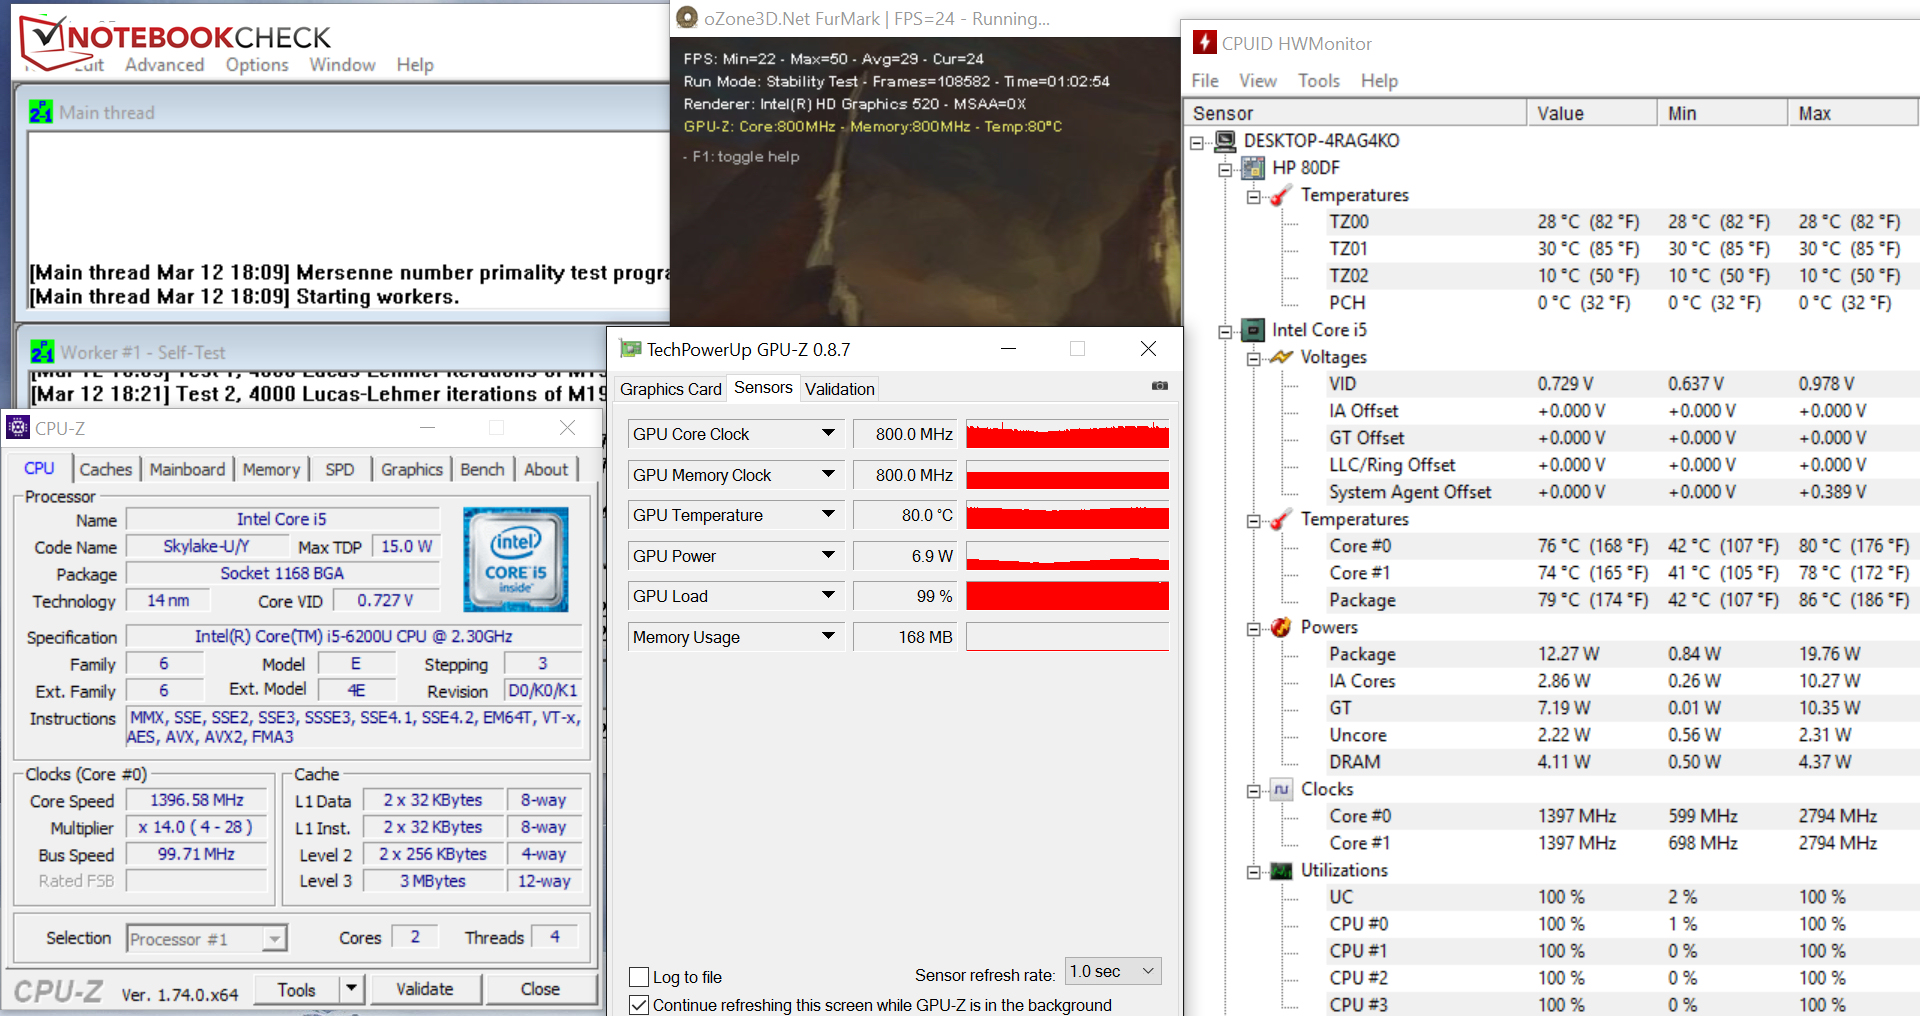The image size is (1920, 1016).
Task: Click the Prime95 Worker #1 window icon
Action: pos(42,352)
